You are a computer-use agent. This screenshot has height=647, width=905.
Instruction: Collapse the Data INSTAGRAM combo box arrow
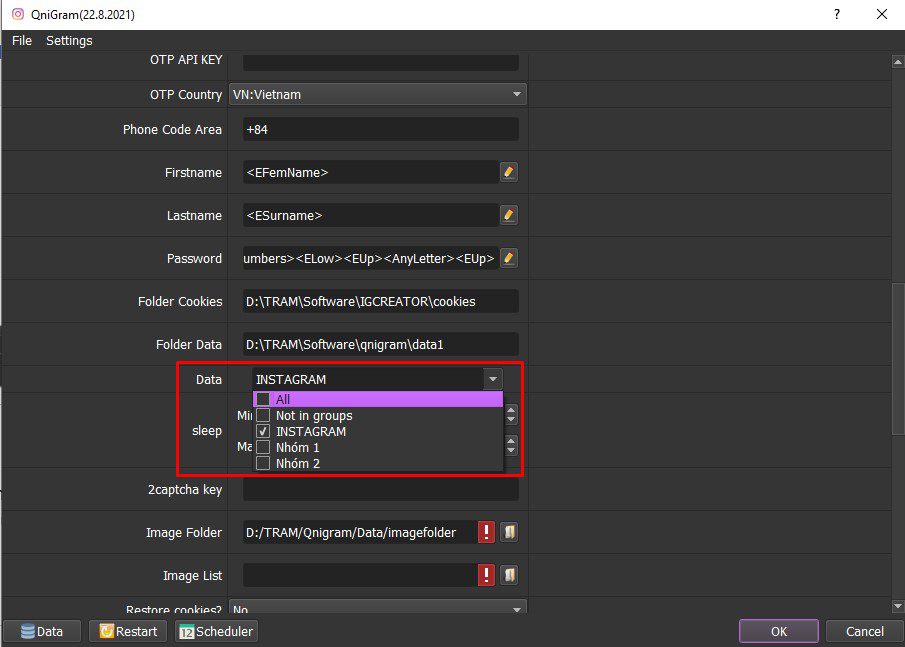(493, 379)
